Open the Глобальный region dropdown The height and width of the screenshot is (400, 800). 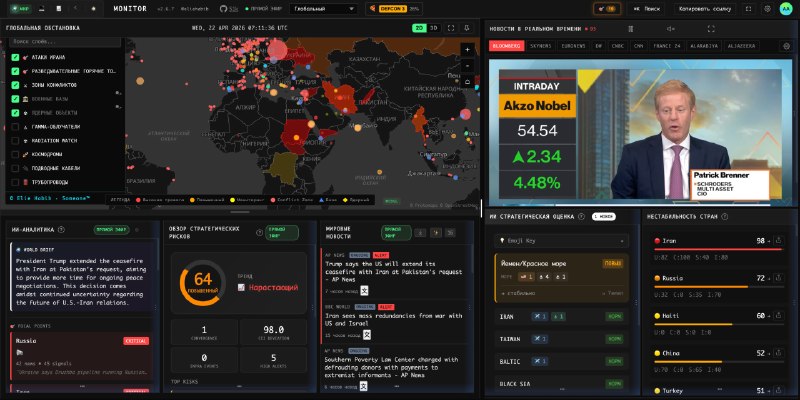point(323,9)
